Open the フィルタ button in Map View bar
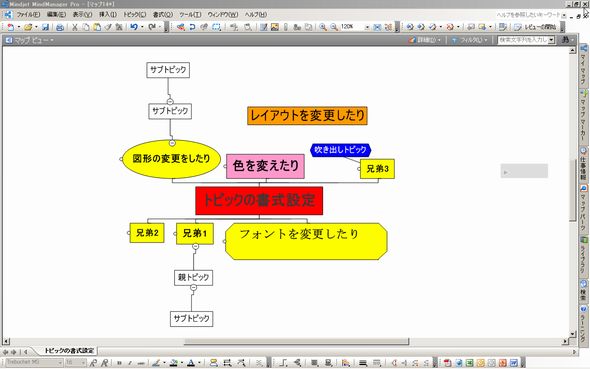 pyautogui.click(x=469, y=39)
